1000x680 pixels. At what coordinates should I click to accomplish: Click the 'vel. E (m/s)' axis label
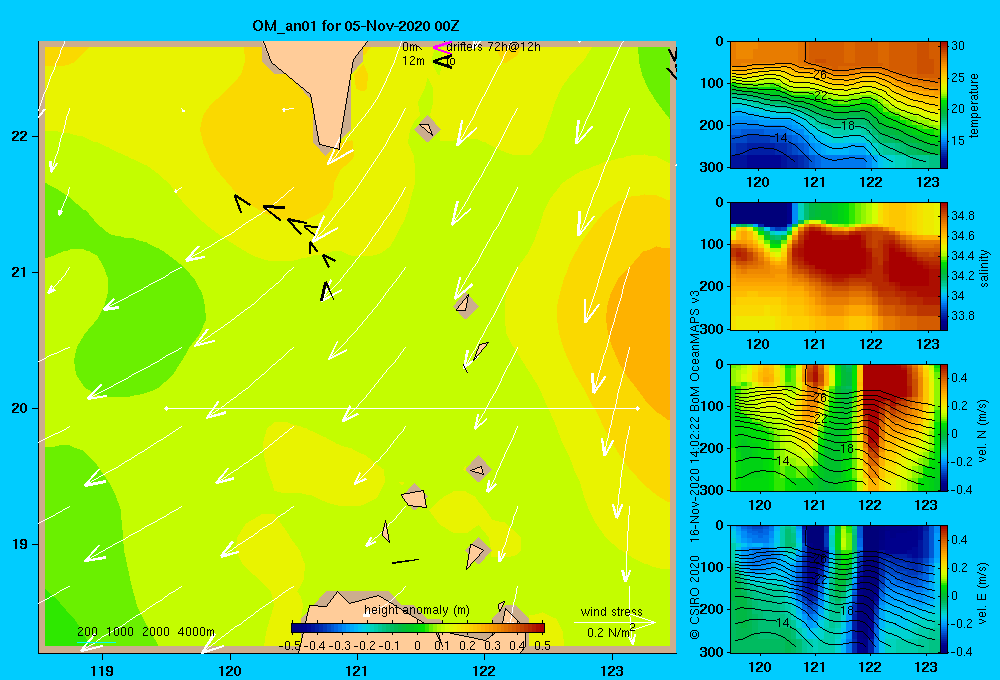[982, 592]
